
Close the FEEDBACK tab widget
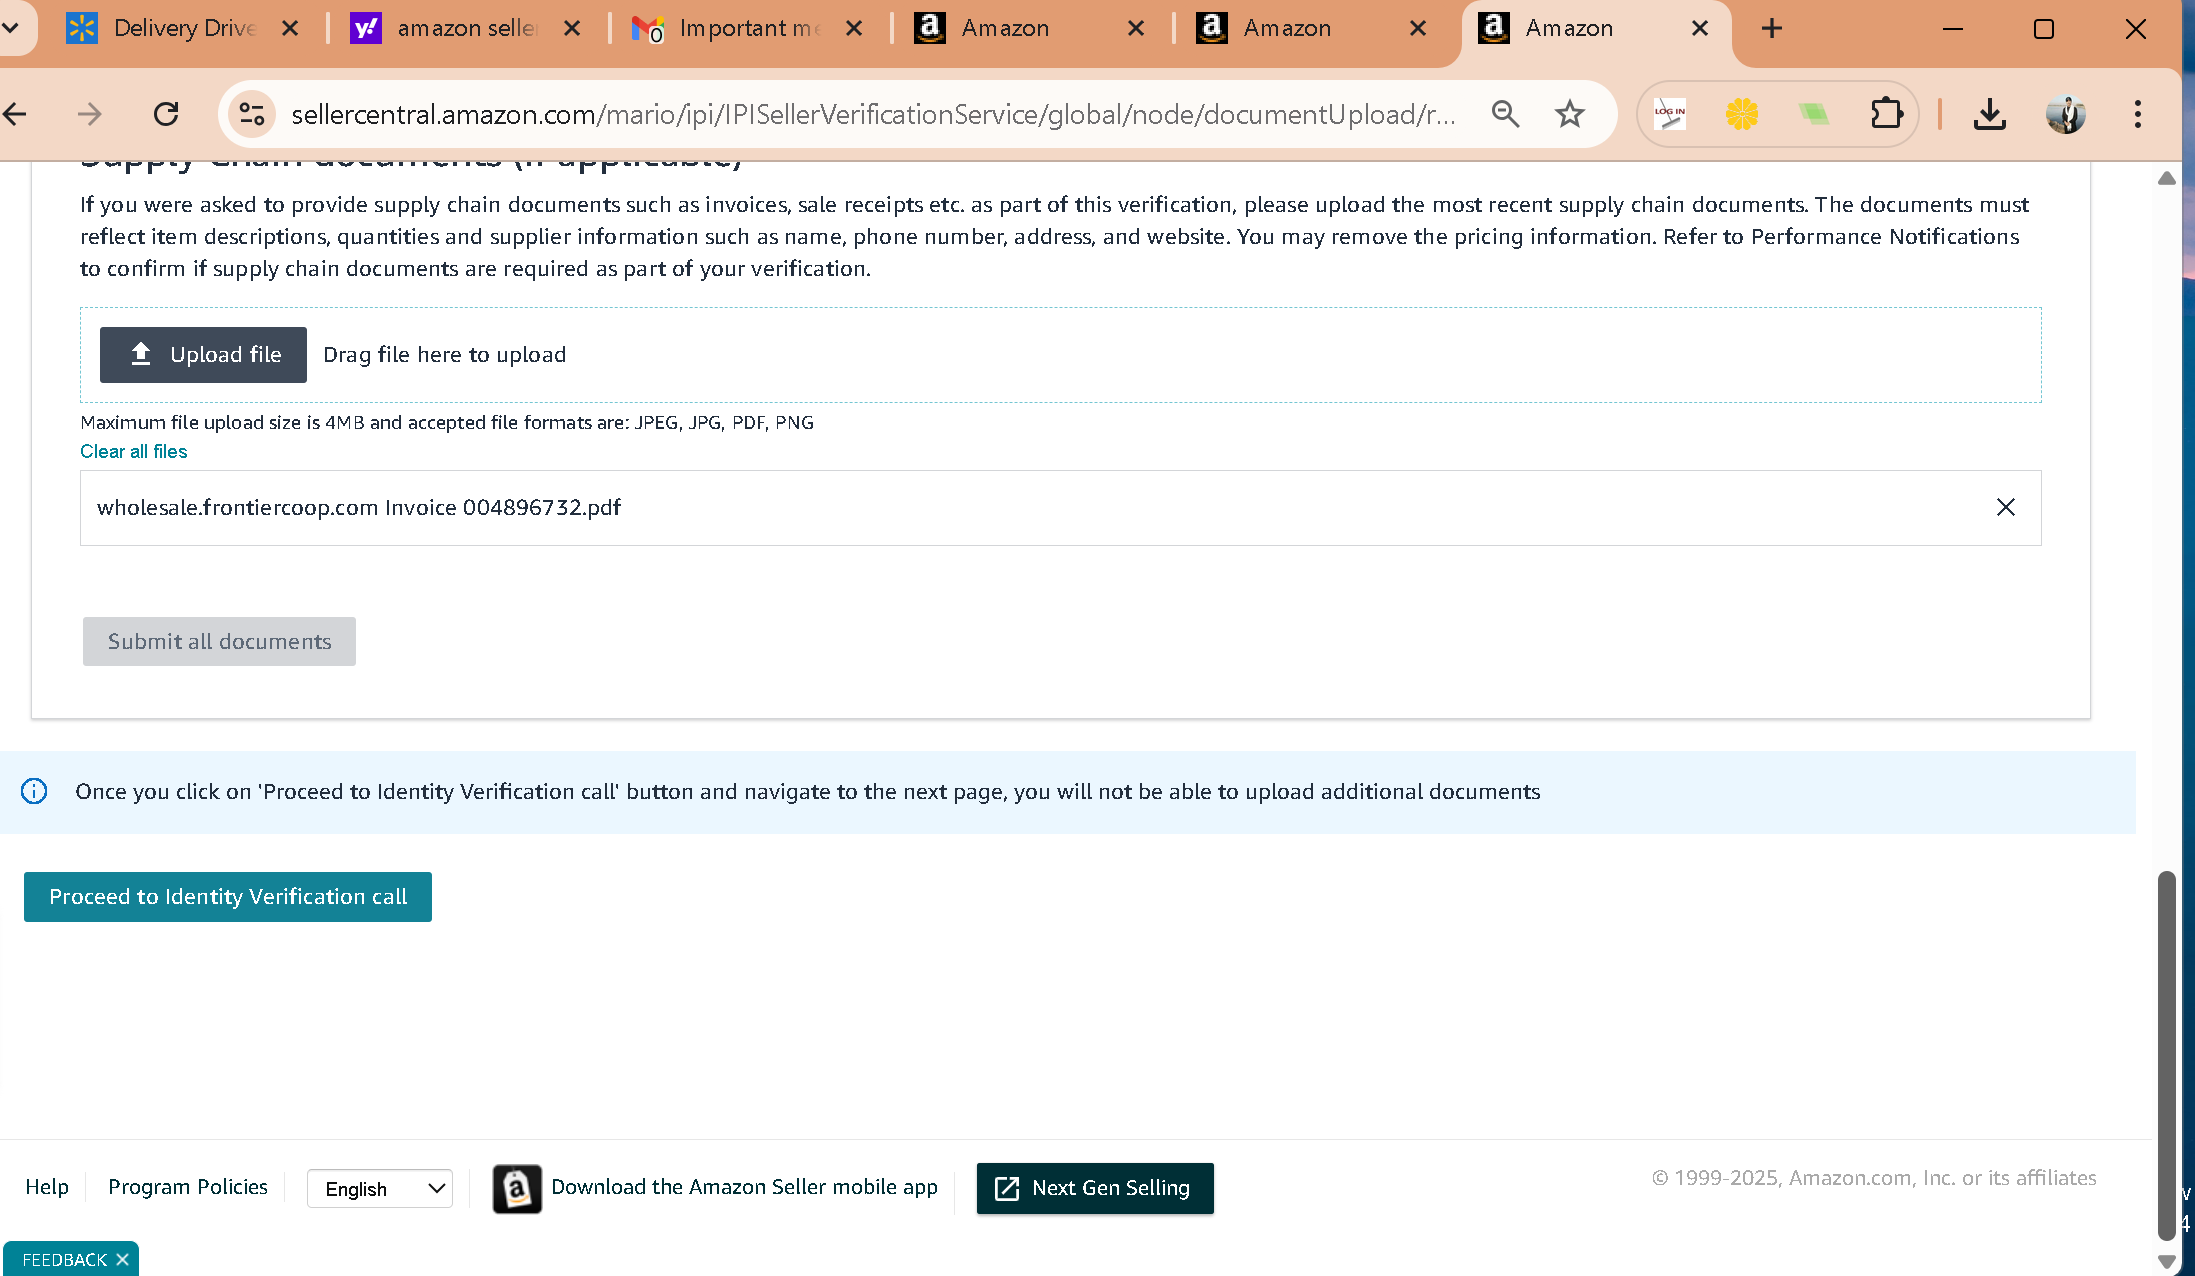pyautogui.click(x=123, y=1260)
